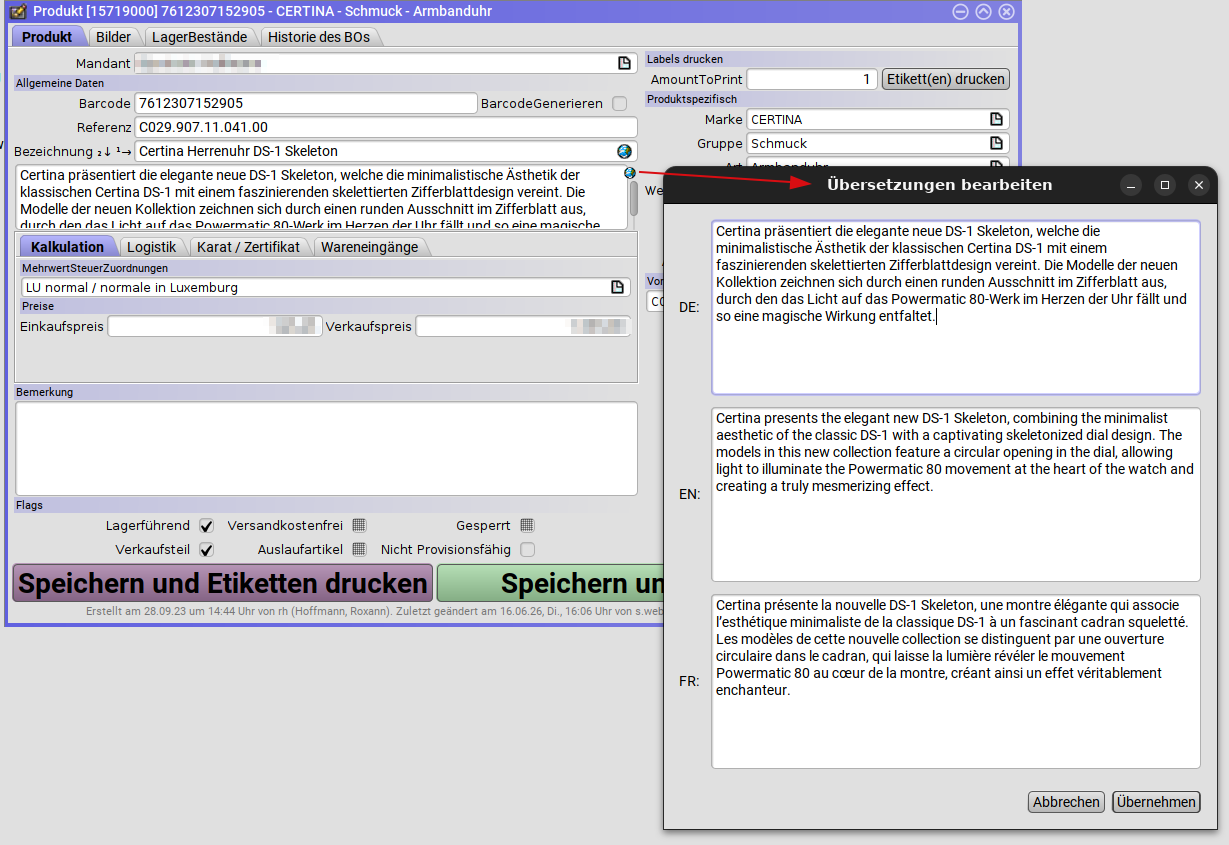Image resolution: width=1229 pixels, height=845 pixels.
Task: Click the FR translation text area
Action: [956, 682]
